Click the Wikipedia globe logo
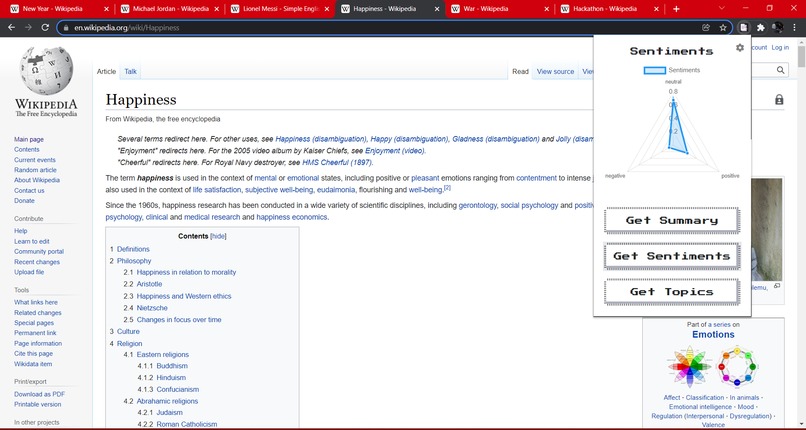Image resolution: width=806 pixels, height=430 pixels. (x=46, y=71)
